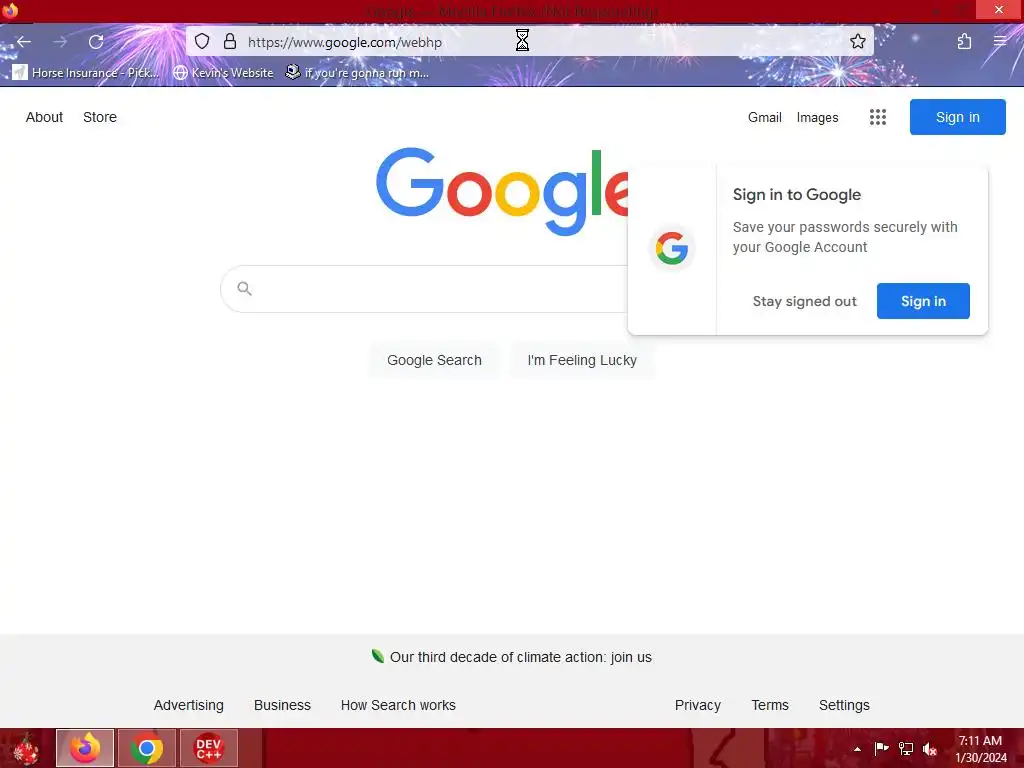Open Gmail link
1024x768 pixels.
point(765,117)
